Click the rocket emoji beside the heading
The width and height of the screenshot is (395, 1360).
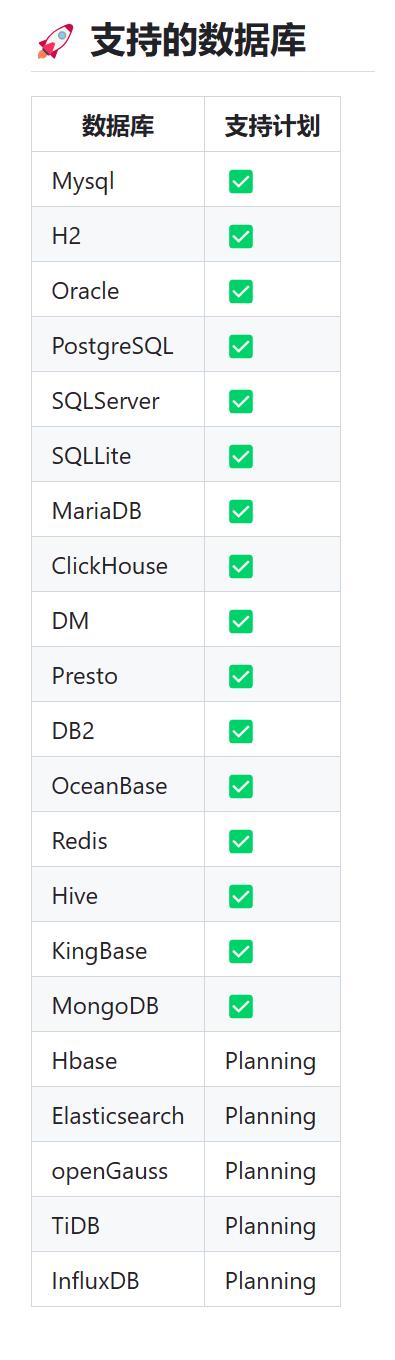[x=55, y=41]
